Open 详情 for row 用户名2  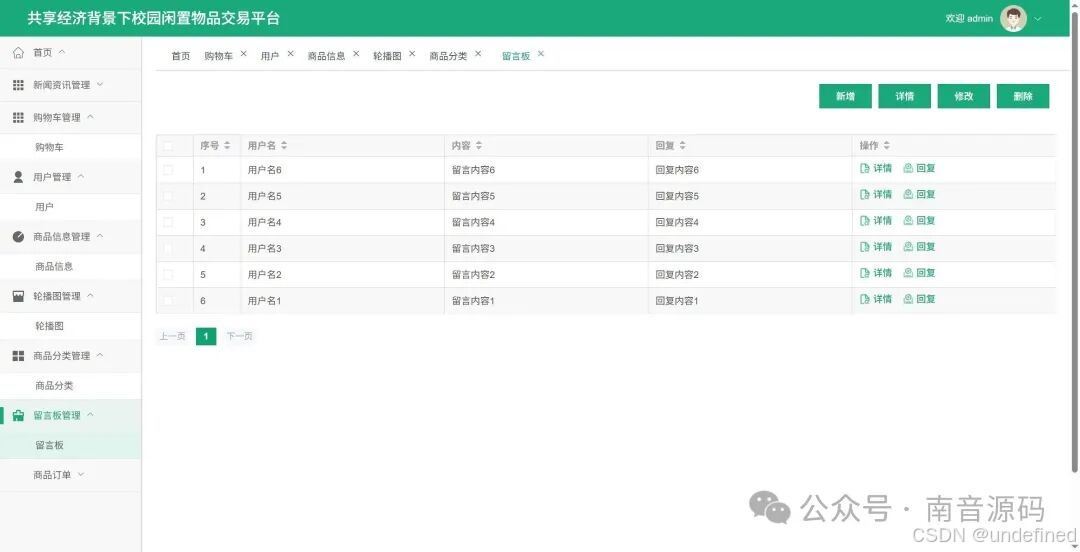point(876,273)
